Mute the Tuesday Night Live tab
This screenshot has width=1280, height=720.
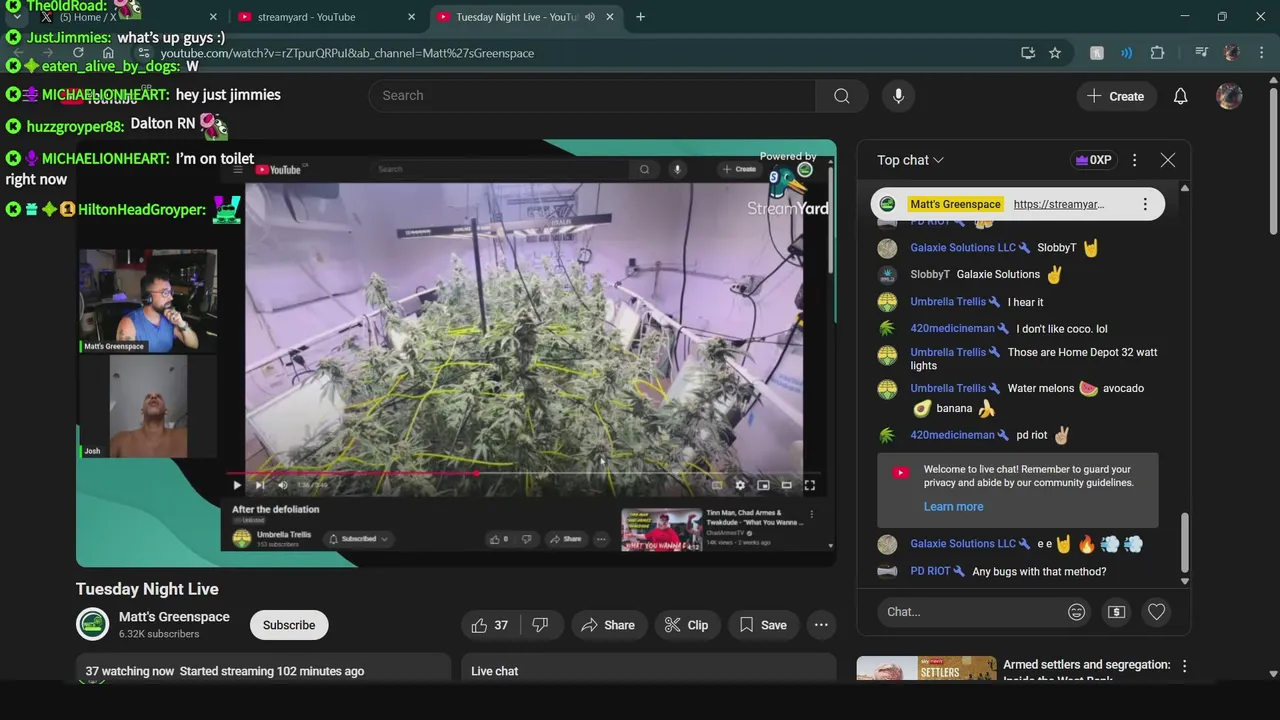click(x=590, y=17)
